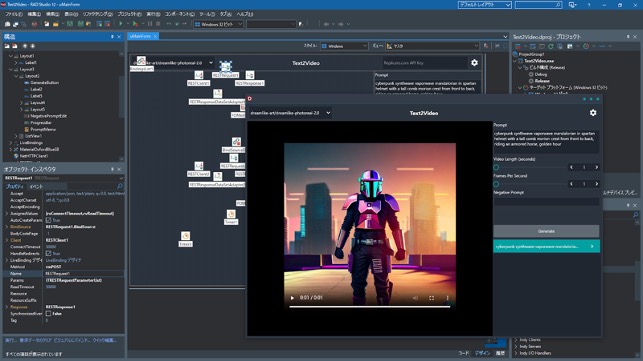Select the RESTResponse1 component icon on form
643x361 pixels.
click(x=250, y=75)
